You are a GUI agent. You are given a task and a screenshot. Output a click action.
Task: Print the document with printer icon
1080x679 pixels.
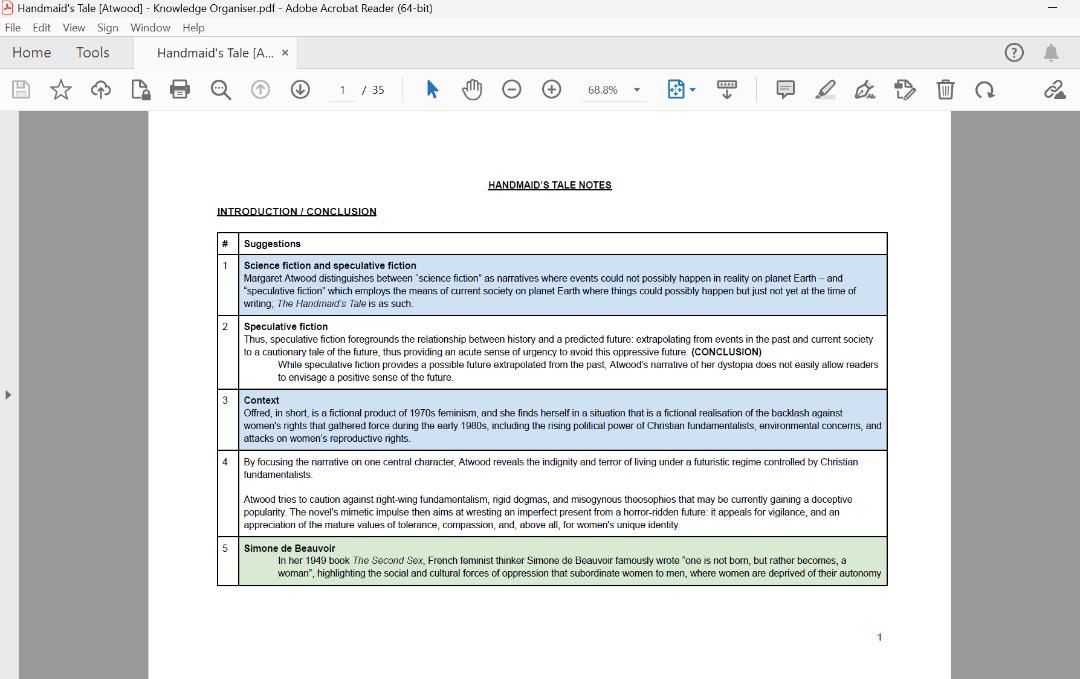pyautogui.click(x=180, y=90)
